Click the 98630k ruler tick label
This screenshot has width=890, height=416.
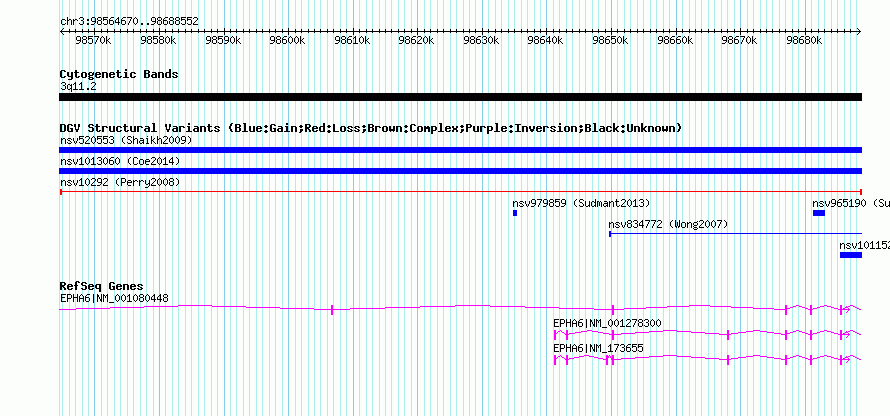coord(481,41)
